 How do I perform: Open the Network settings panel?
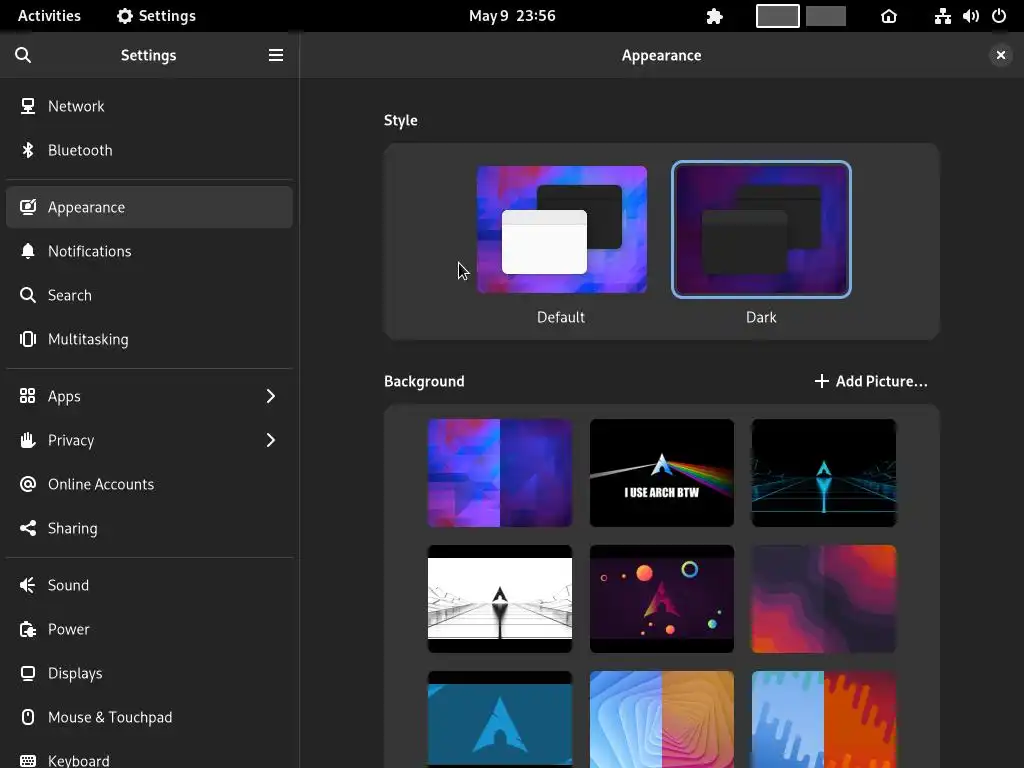(149, 106)
